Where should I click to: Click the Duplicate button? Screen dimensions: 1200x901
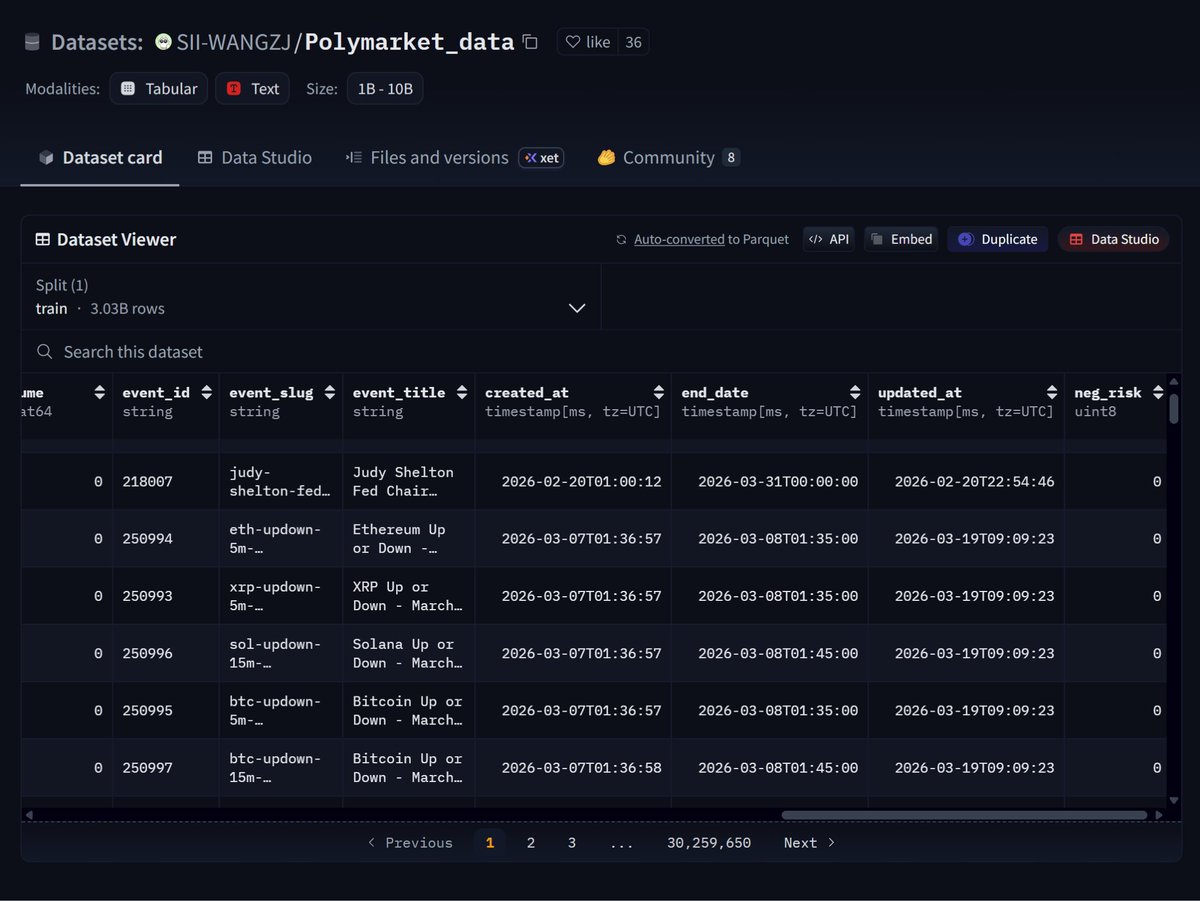click(x=997, y=239)
